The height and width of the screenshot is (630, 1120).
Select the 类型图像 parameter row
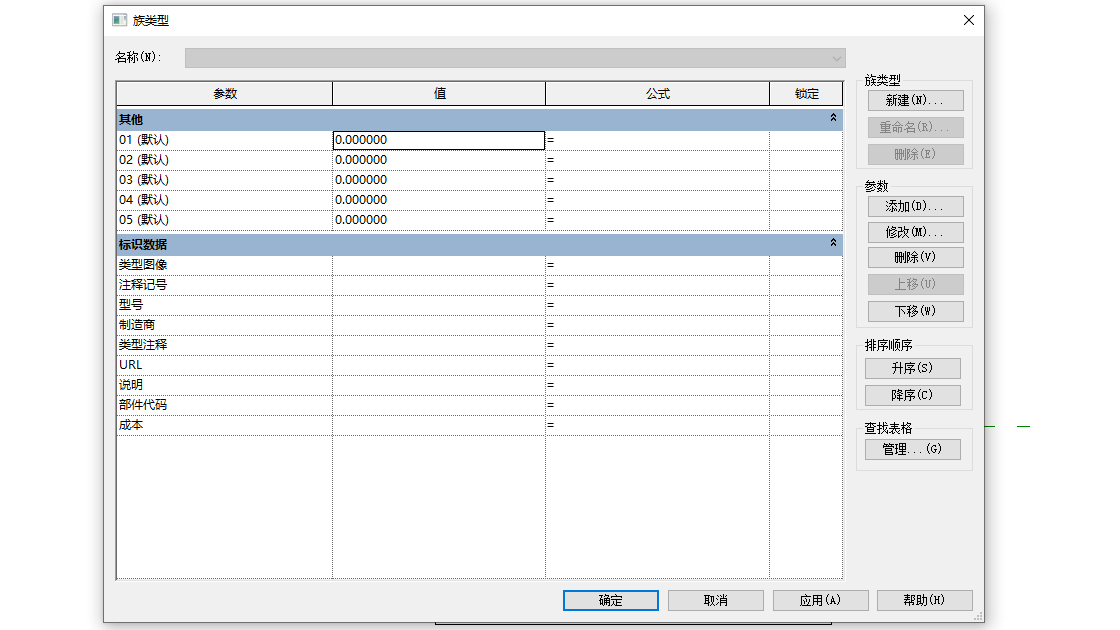[x=224, y=265]
